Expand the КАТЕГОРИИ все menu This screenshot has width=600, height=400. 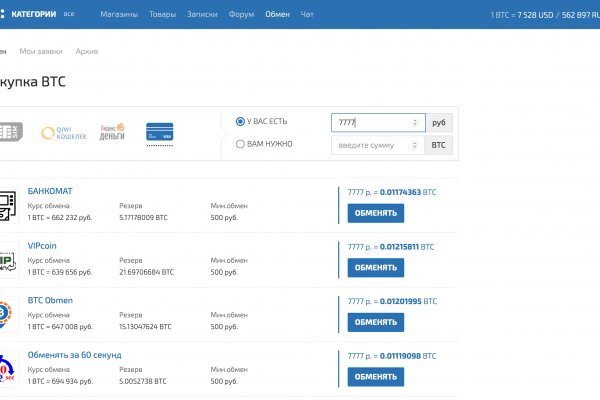[47, 15]
